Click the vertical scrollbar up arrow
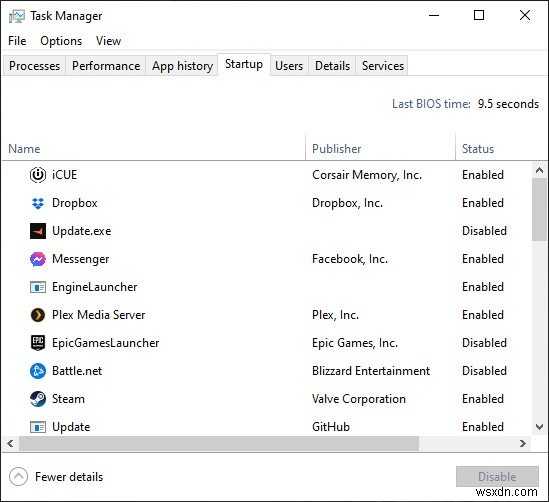This screenshot has height=502, width=549. click(x=539, y=170)
